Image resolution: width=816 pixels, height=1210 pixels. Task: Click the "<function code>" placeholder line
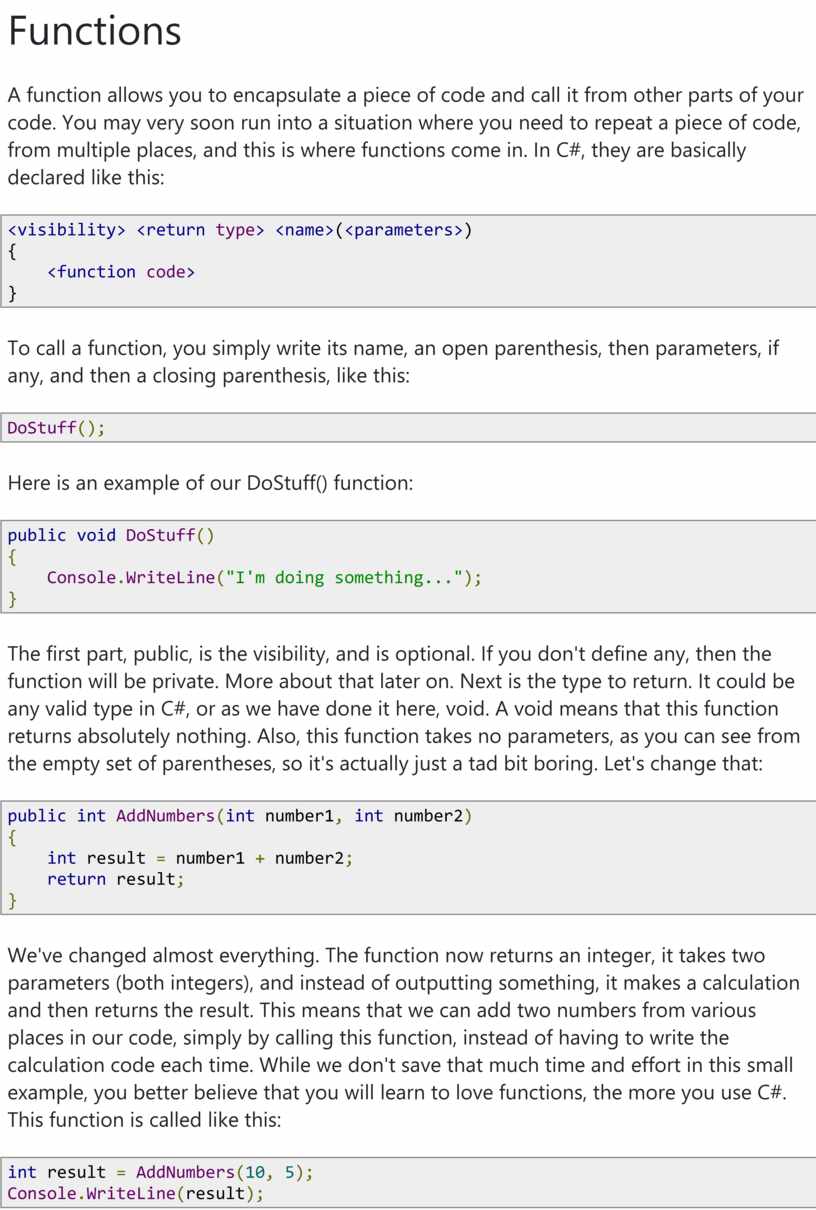[x=120, y=272]
